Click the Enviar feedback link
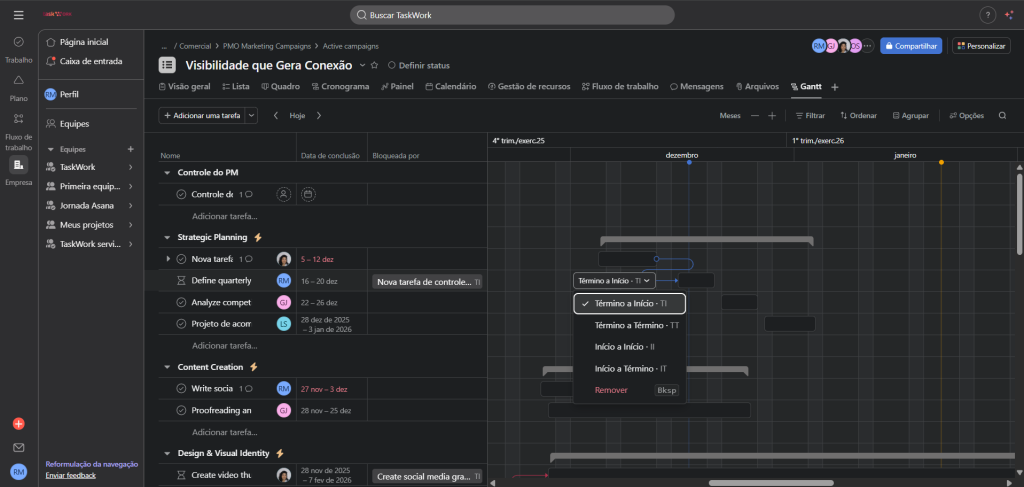 click(71, 475)
